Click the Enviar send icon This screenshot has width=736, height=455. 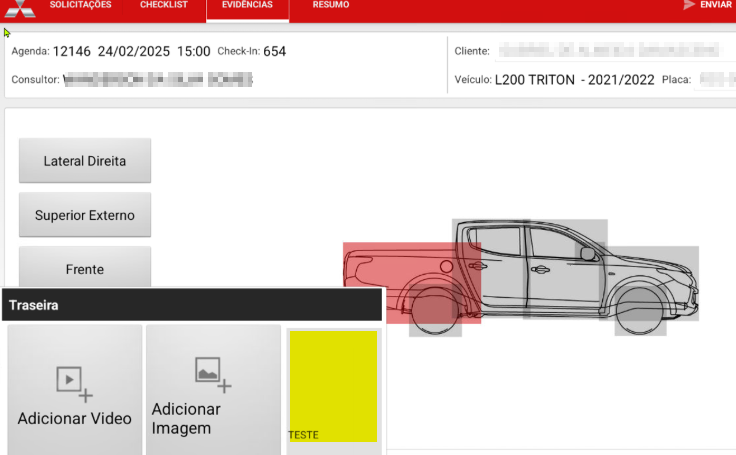[x=689, y=5]
